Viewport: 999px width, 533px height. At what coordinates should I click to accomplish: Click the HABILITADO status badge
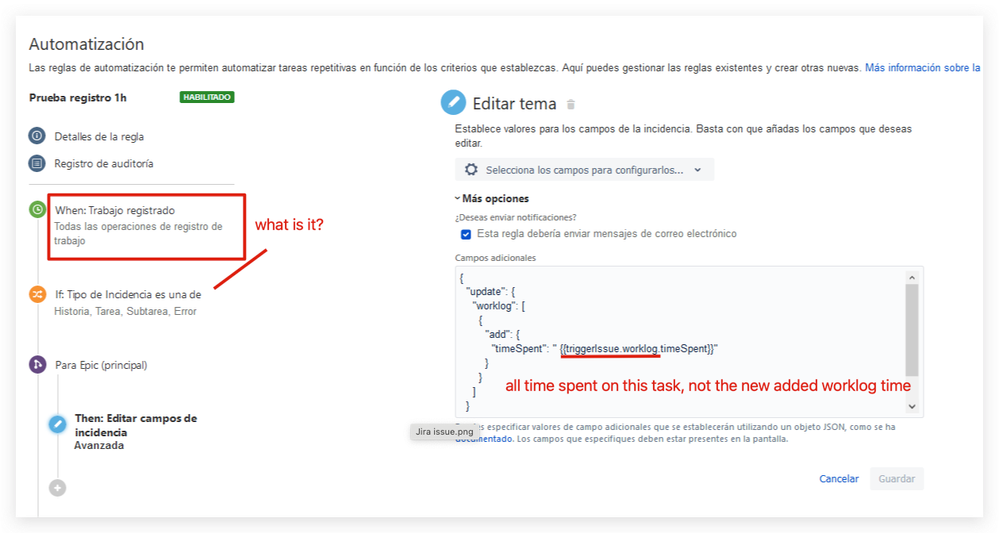207,97
